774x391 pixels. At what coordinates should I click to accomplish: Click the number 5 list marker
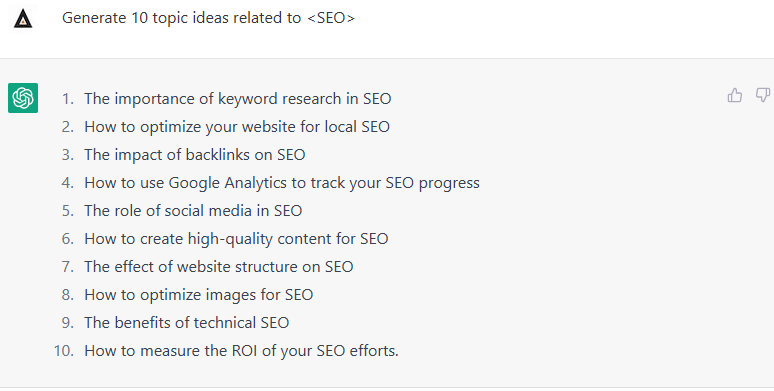pyautogui.click(x=68, y=211)
